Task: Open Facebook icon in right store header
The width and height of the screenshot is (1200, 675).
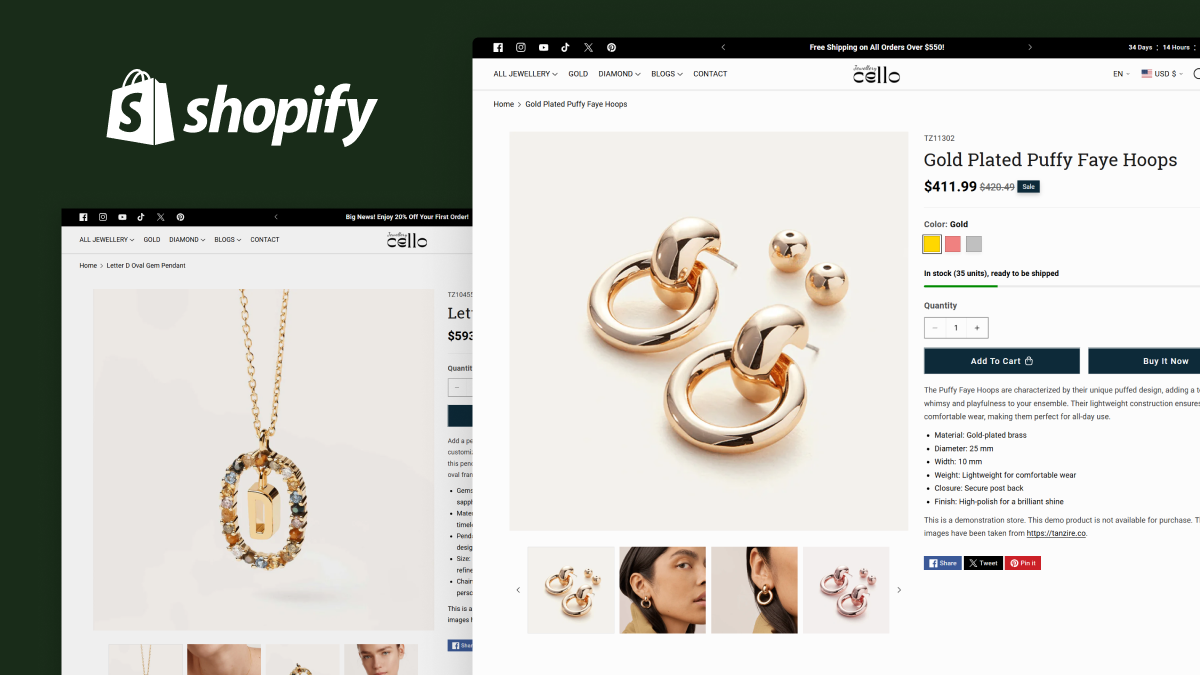Action: 498,47
